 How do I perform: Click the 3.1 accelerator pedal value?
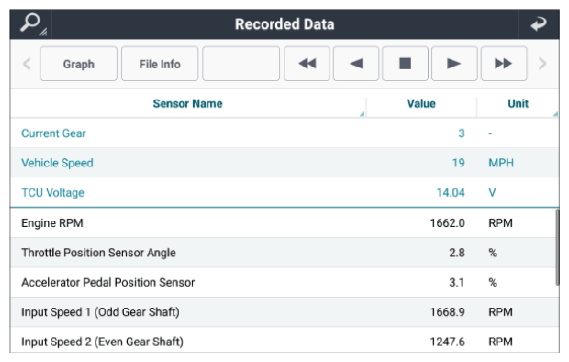point(457,282)
